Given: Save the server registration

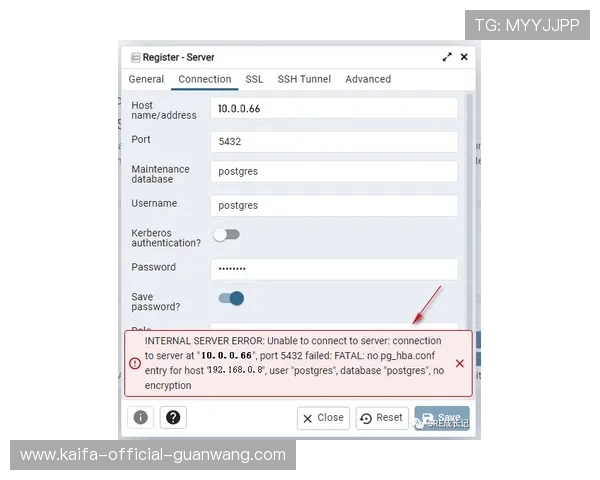Looking at the screenshot, I should coord(442,418).
